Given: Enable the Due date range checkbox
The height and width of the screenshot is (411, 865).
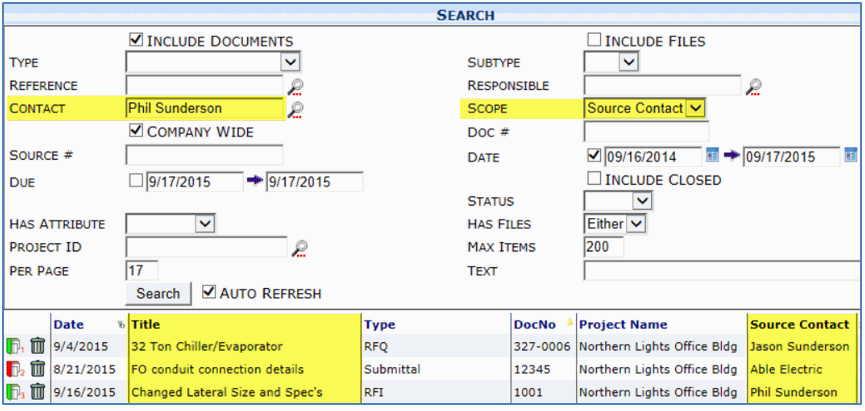Looking at the screenshot, I should [136, 180].
